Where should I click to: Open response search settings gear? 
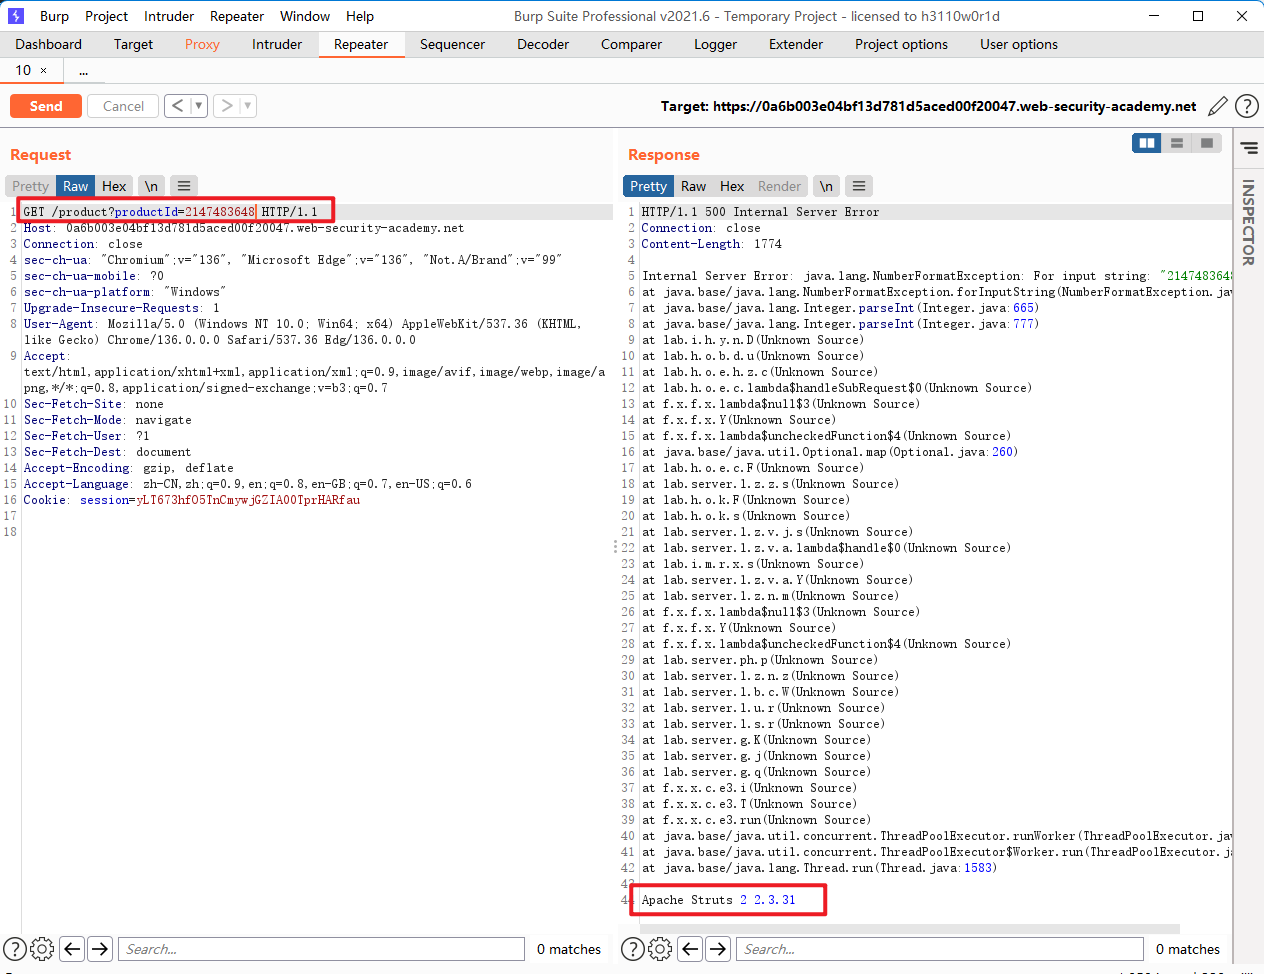point(660,949)
